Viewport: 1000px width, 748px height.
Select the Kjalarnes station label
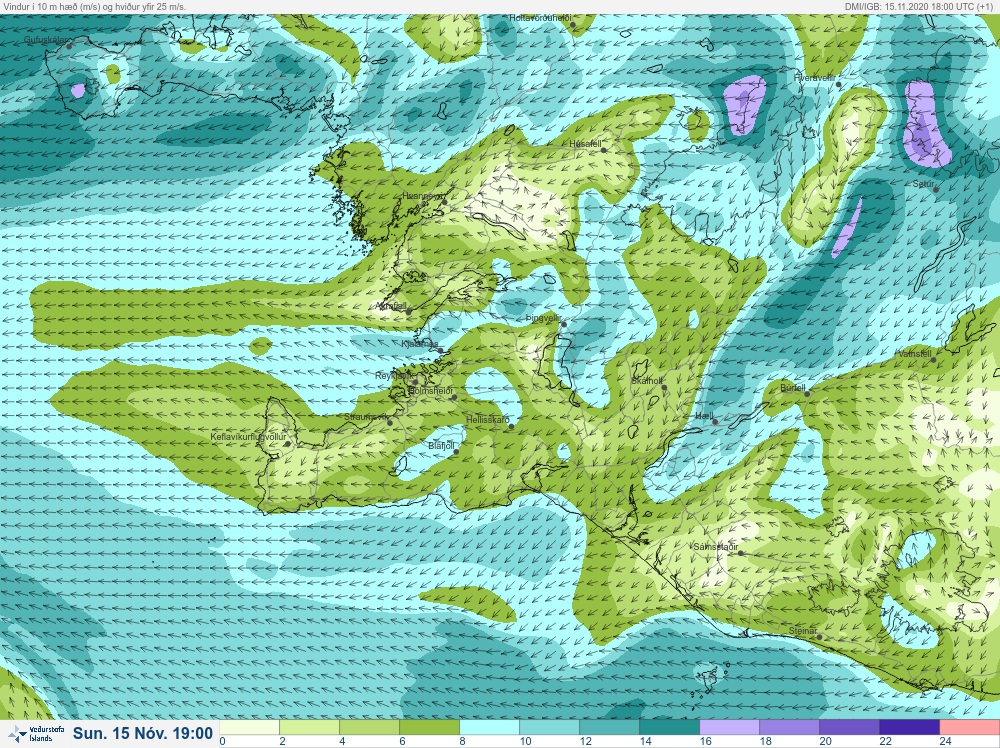[x=420, y=344]
